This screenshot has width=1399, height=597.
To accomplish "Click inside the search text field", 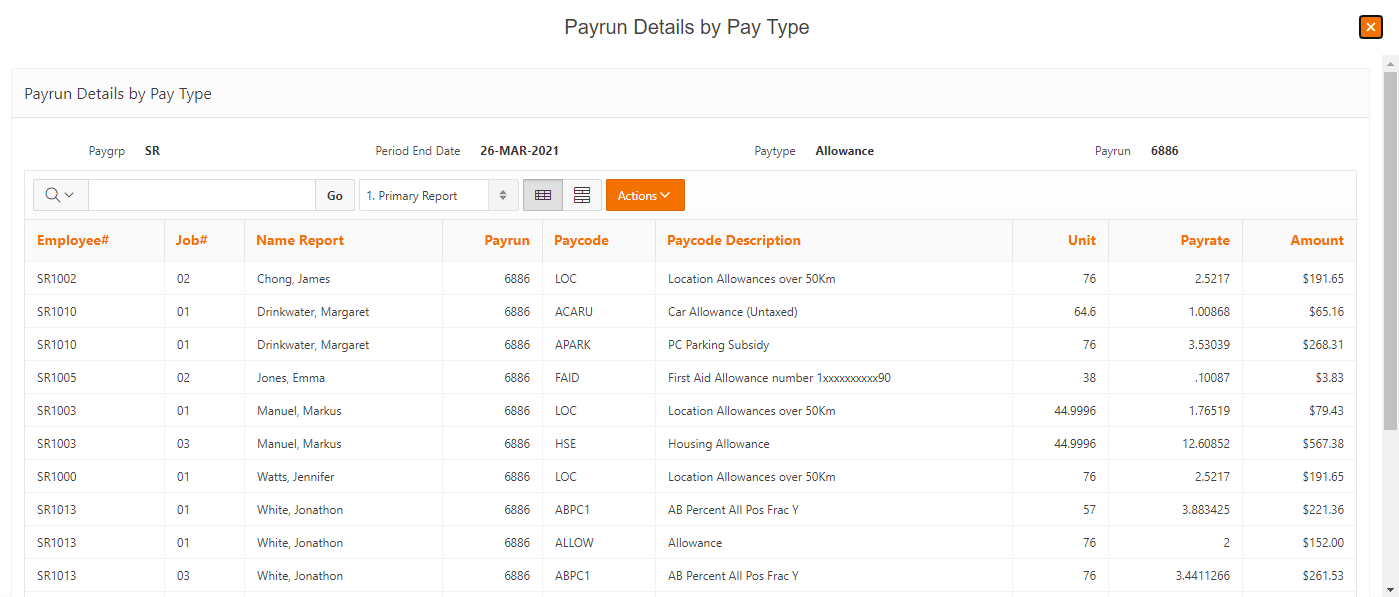I will click(200, 195).
